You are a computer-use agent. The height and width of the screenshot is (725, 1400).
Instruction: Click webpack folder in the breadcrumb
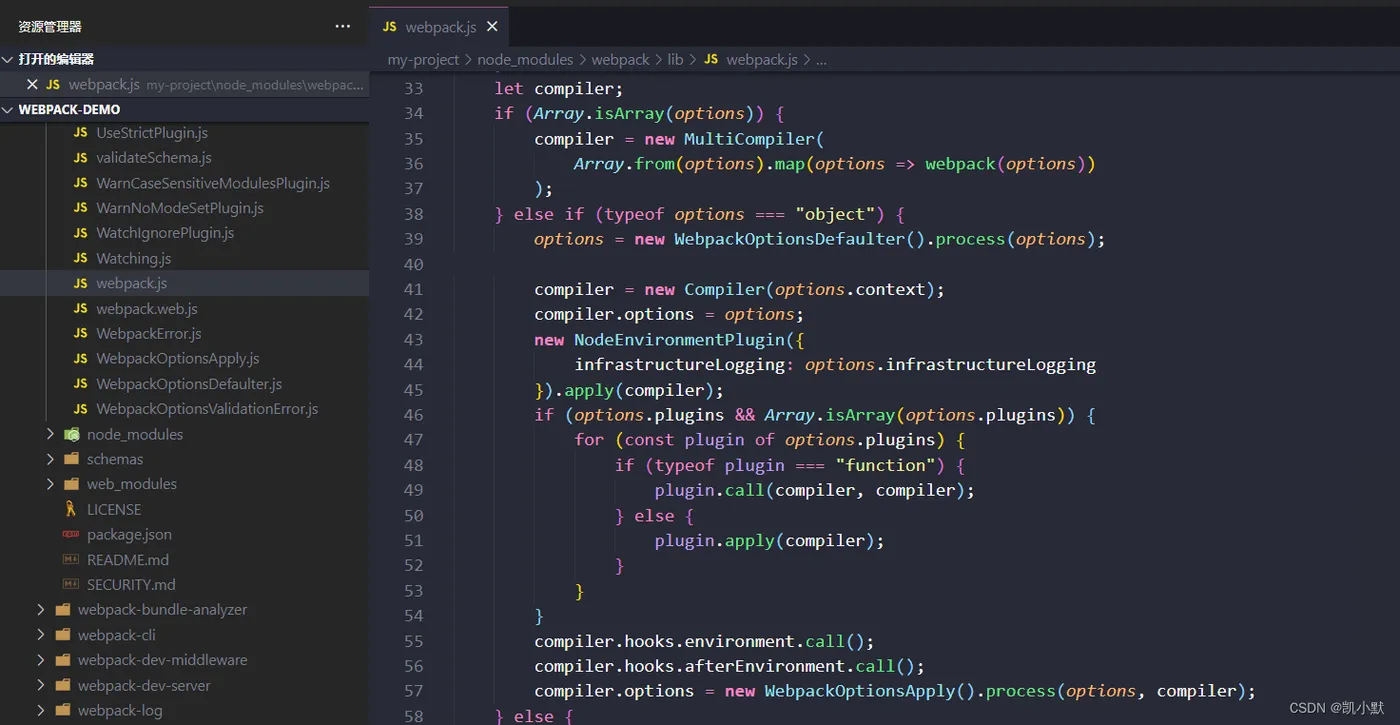[620, 60]
